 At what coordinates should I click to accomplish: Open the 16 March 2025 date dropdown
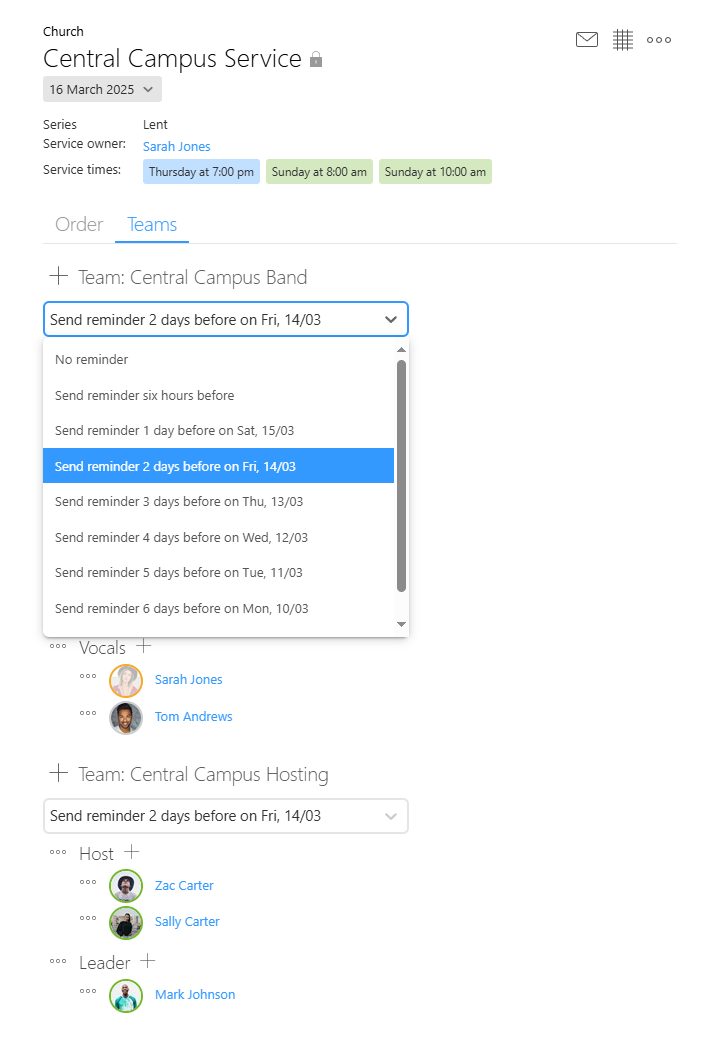tap(102, 89)
